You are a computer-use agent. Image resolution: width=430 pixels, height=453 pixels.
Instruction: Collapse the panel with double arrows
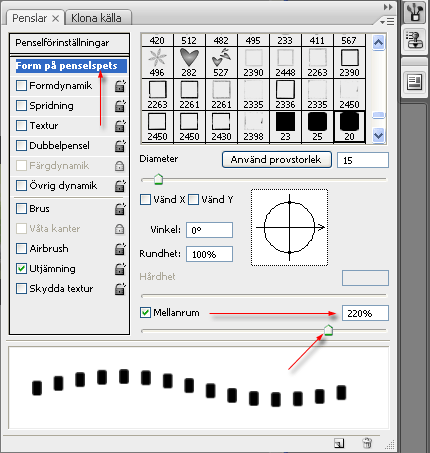388,7
